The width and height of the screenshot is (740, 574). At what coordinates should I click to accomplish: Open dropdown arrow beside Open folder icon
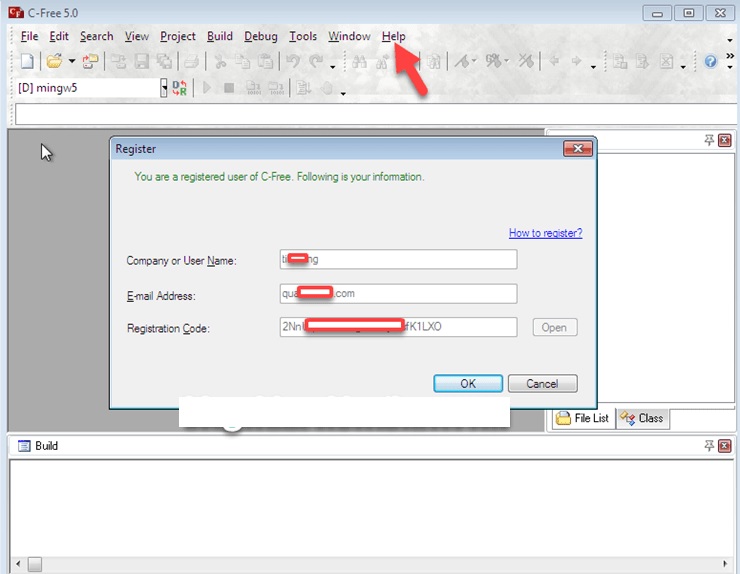coord(72,62)
